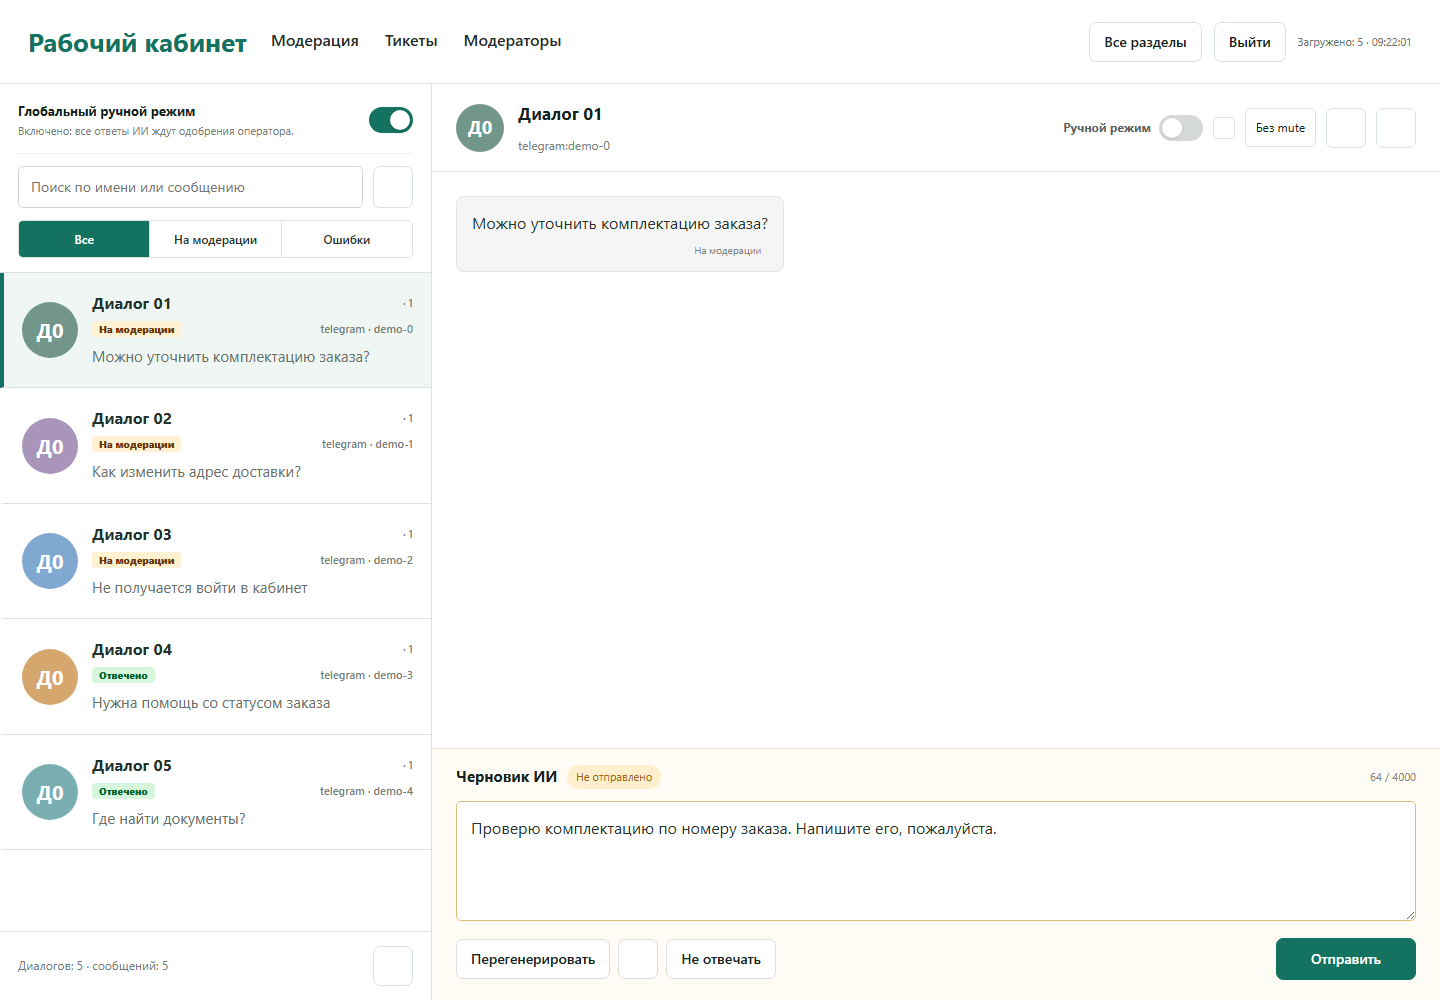Click the telegram:demo-0 label under the dialog title
The width and height of the screenshot is (1440, 1000).
coord(564,146)
